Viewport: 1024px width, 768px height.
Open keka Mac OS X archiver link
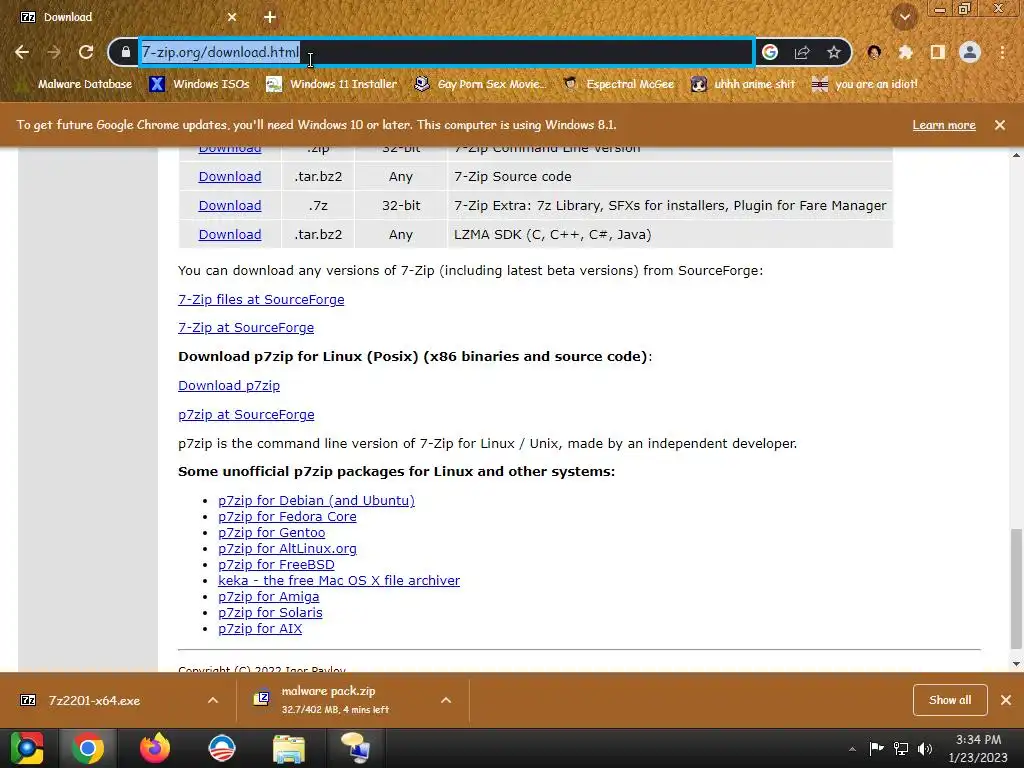(339, 581)
